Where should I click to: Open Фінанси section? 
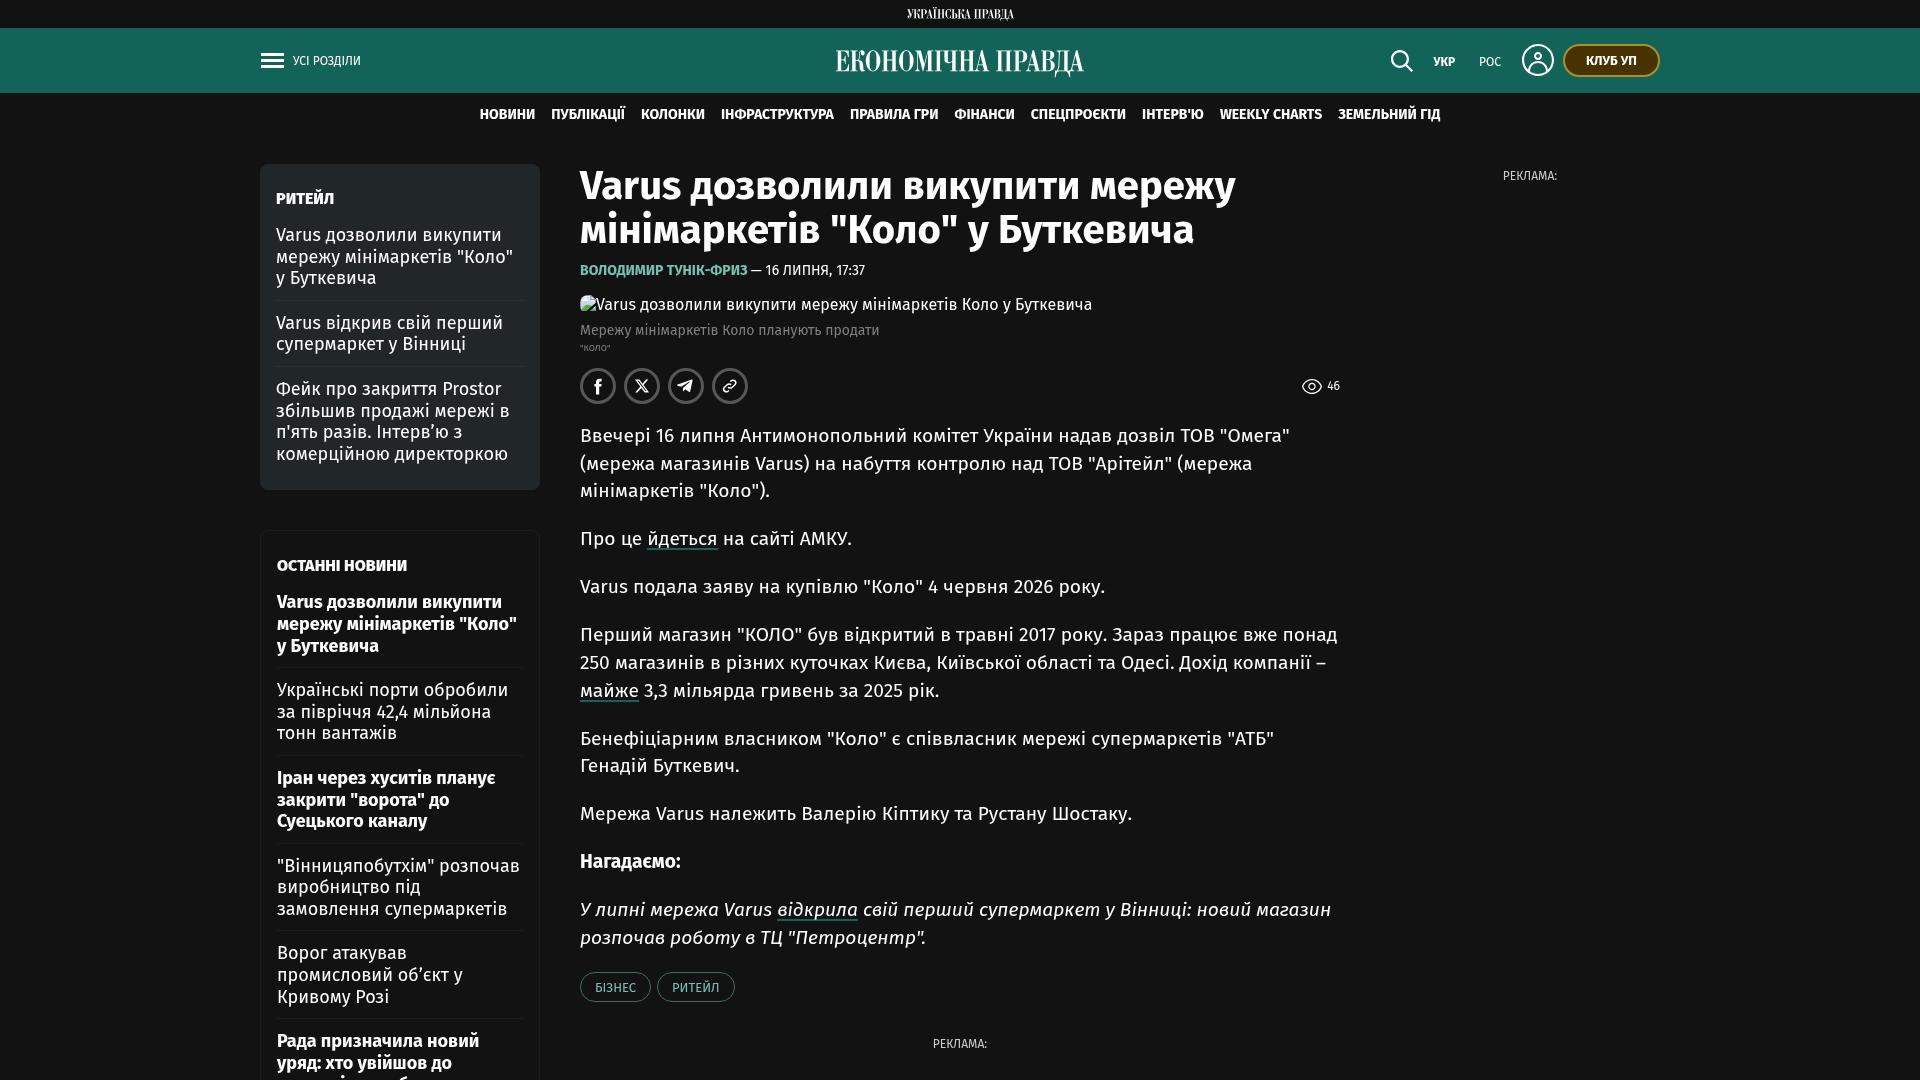984,115
